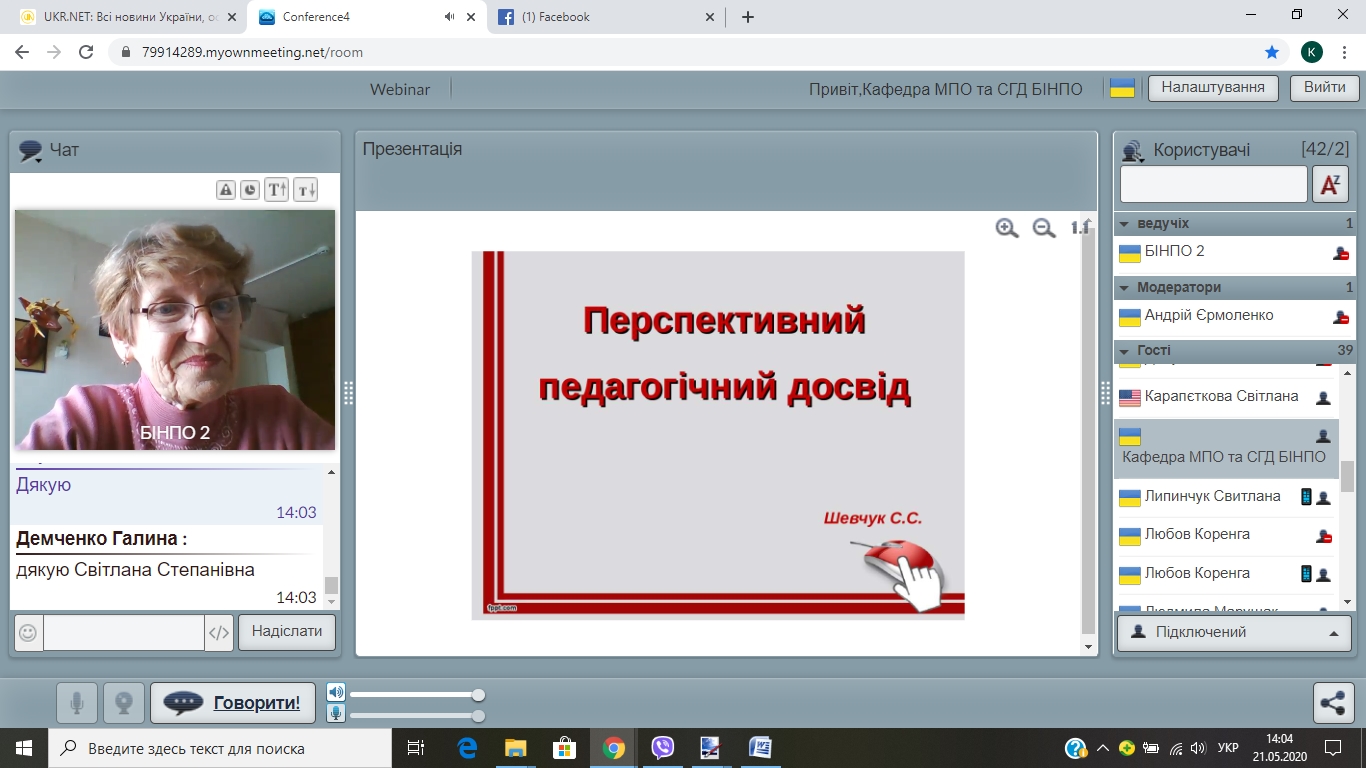Viewport: 1366px width, 768px height.
Task: Decrease chat font size
Action: (x=305, y=190)
